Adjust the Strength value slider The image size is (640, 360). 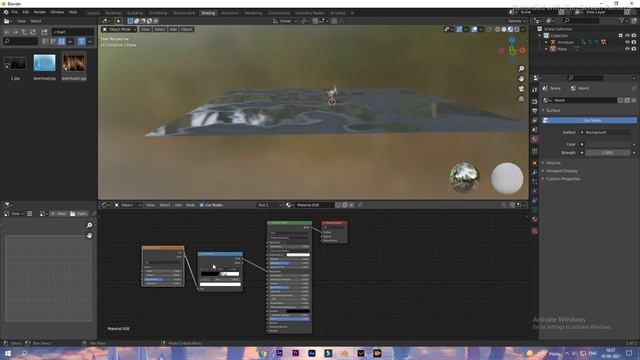pyautogui.click(x=607, y=153)
